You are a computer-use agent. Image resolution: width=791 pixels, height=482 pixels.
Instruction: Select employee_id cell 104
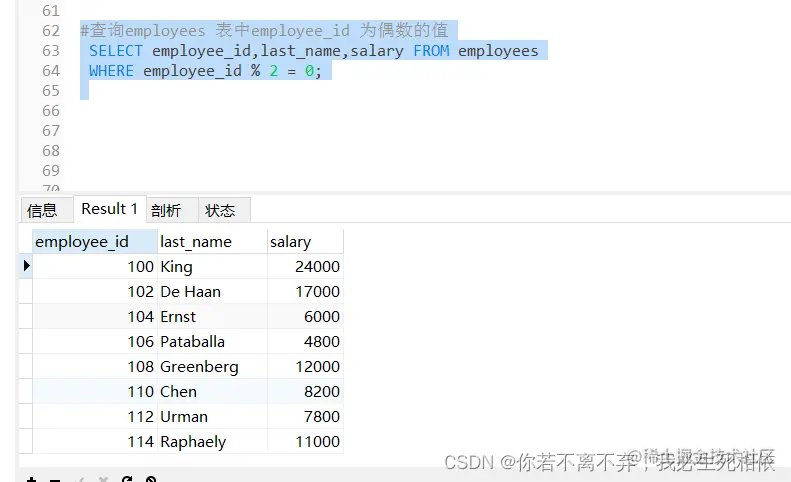[95, 316]
